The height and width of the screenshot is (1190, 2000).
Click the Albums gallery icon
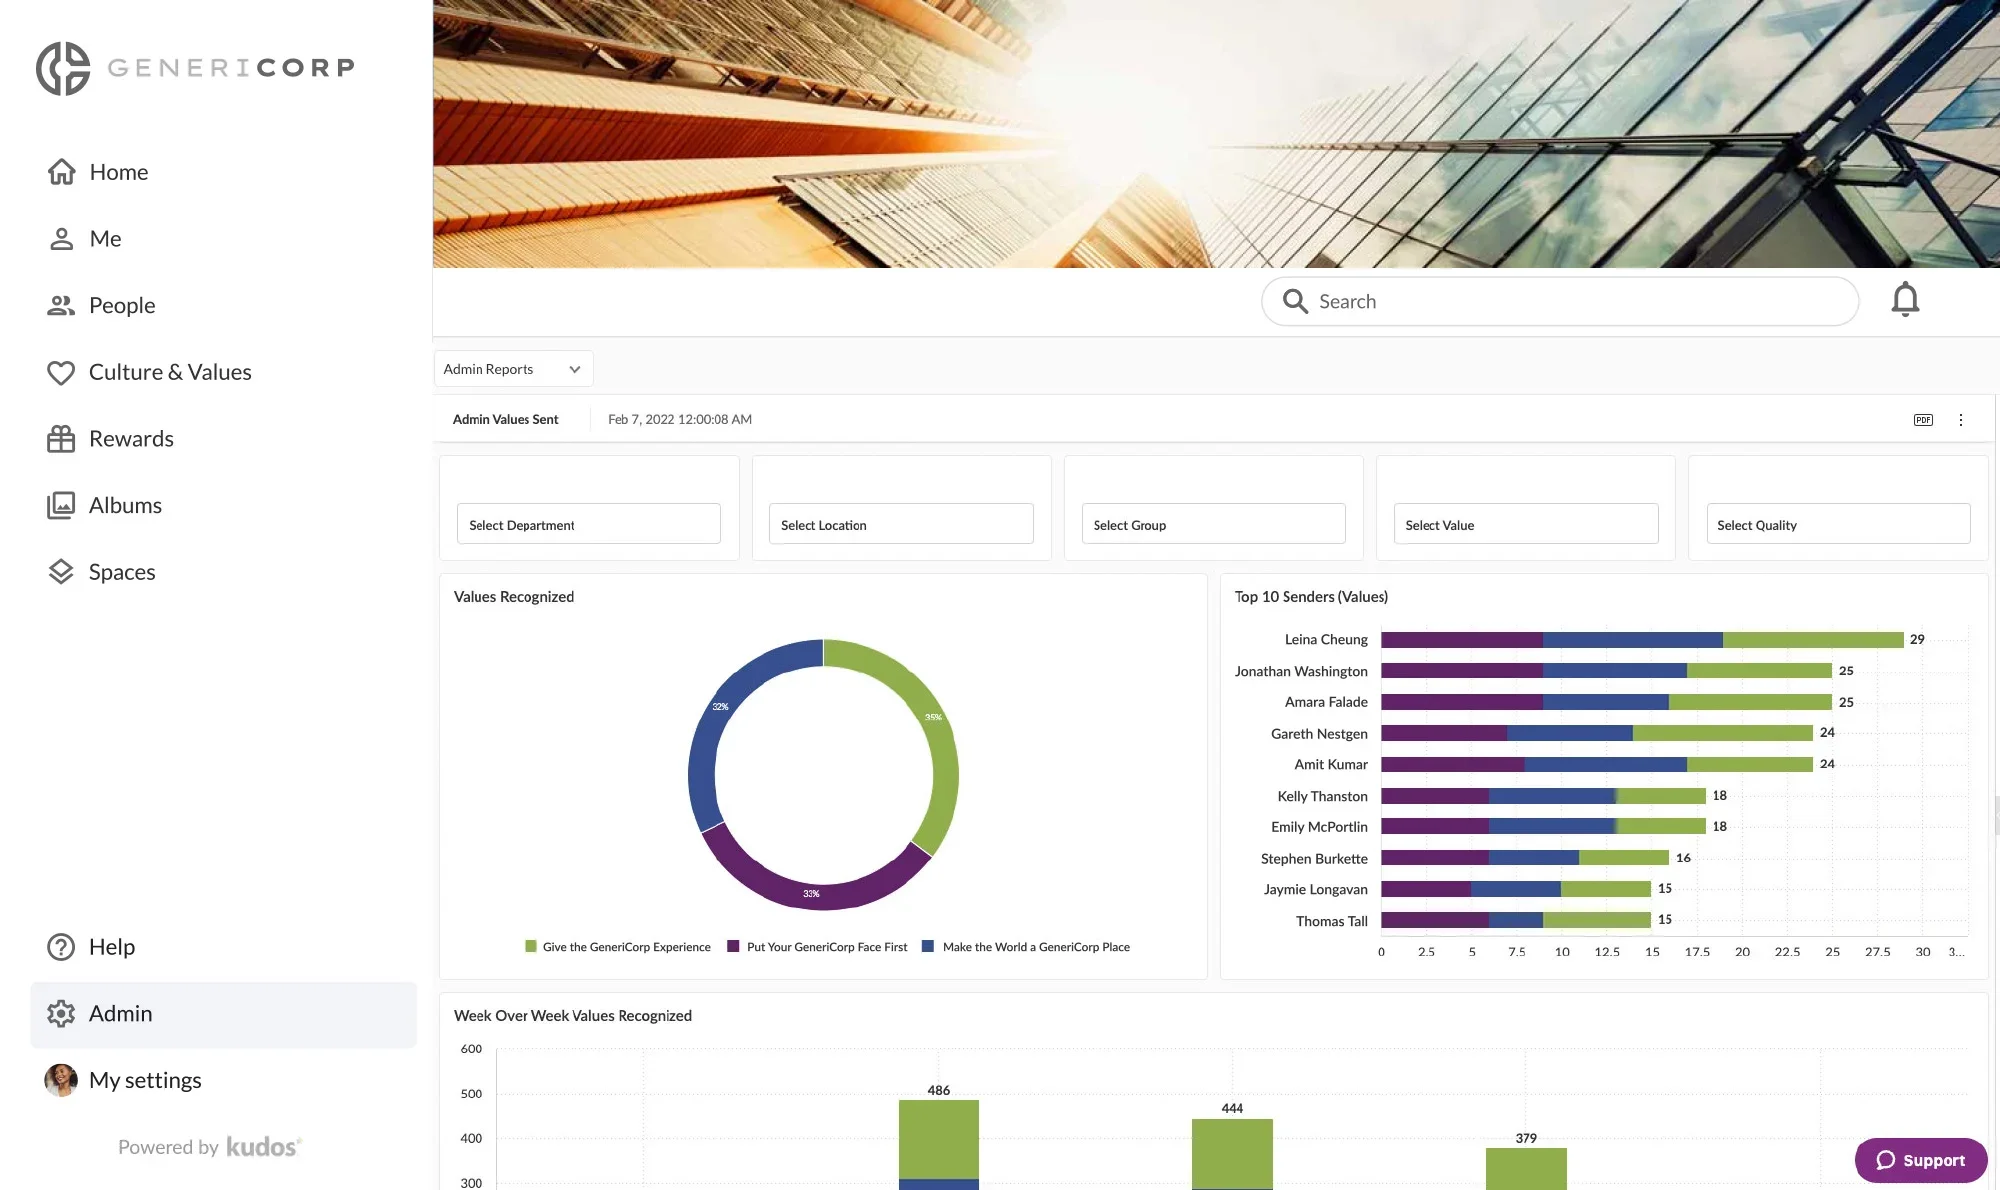(61, 505)
